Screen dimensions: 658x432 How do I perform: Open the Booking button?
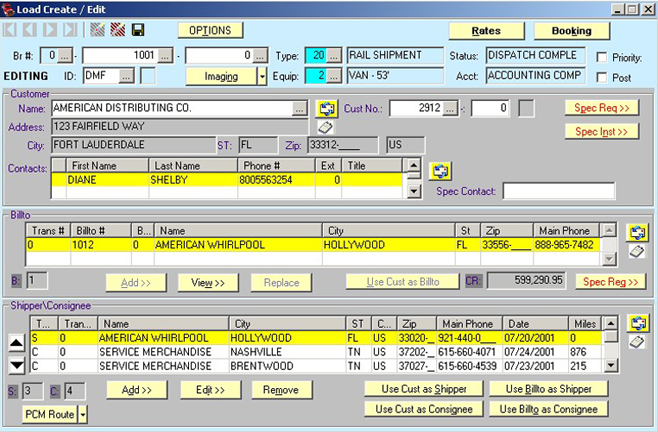tap(572, 31)
